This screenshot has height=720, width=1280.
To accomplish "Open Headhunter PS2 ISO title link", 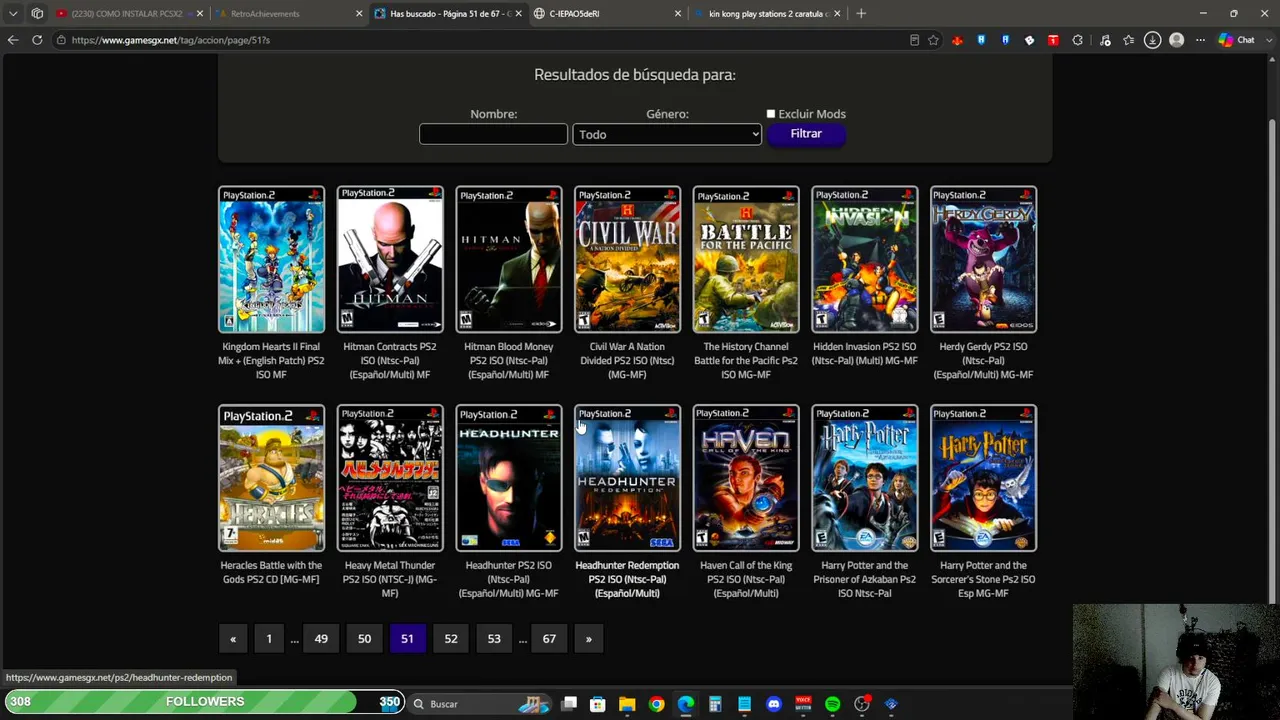I will coord(508,579).
